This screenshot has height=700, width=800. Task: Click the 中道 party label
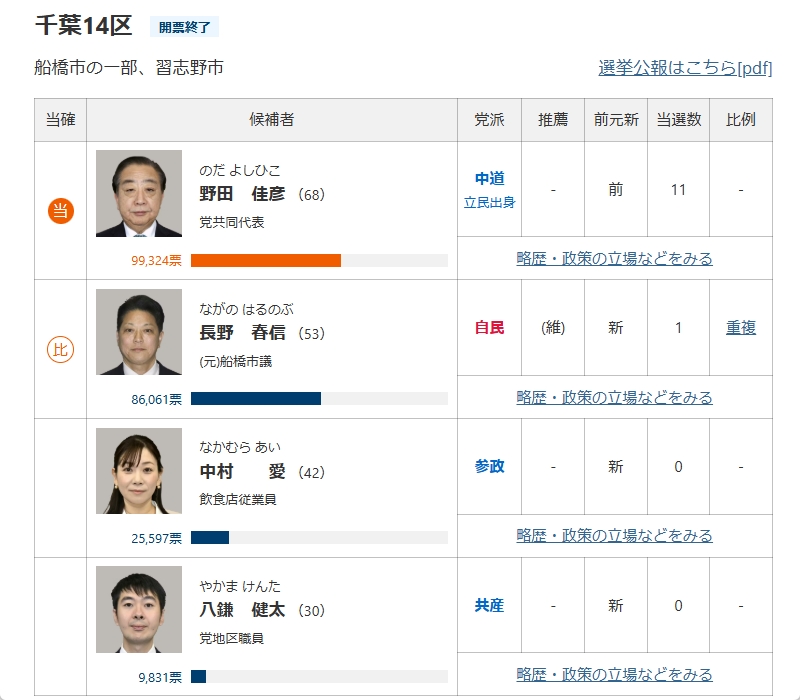click(490, 179)
